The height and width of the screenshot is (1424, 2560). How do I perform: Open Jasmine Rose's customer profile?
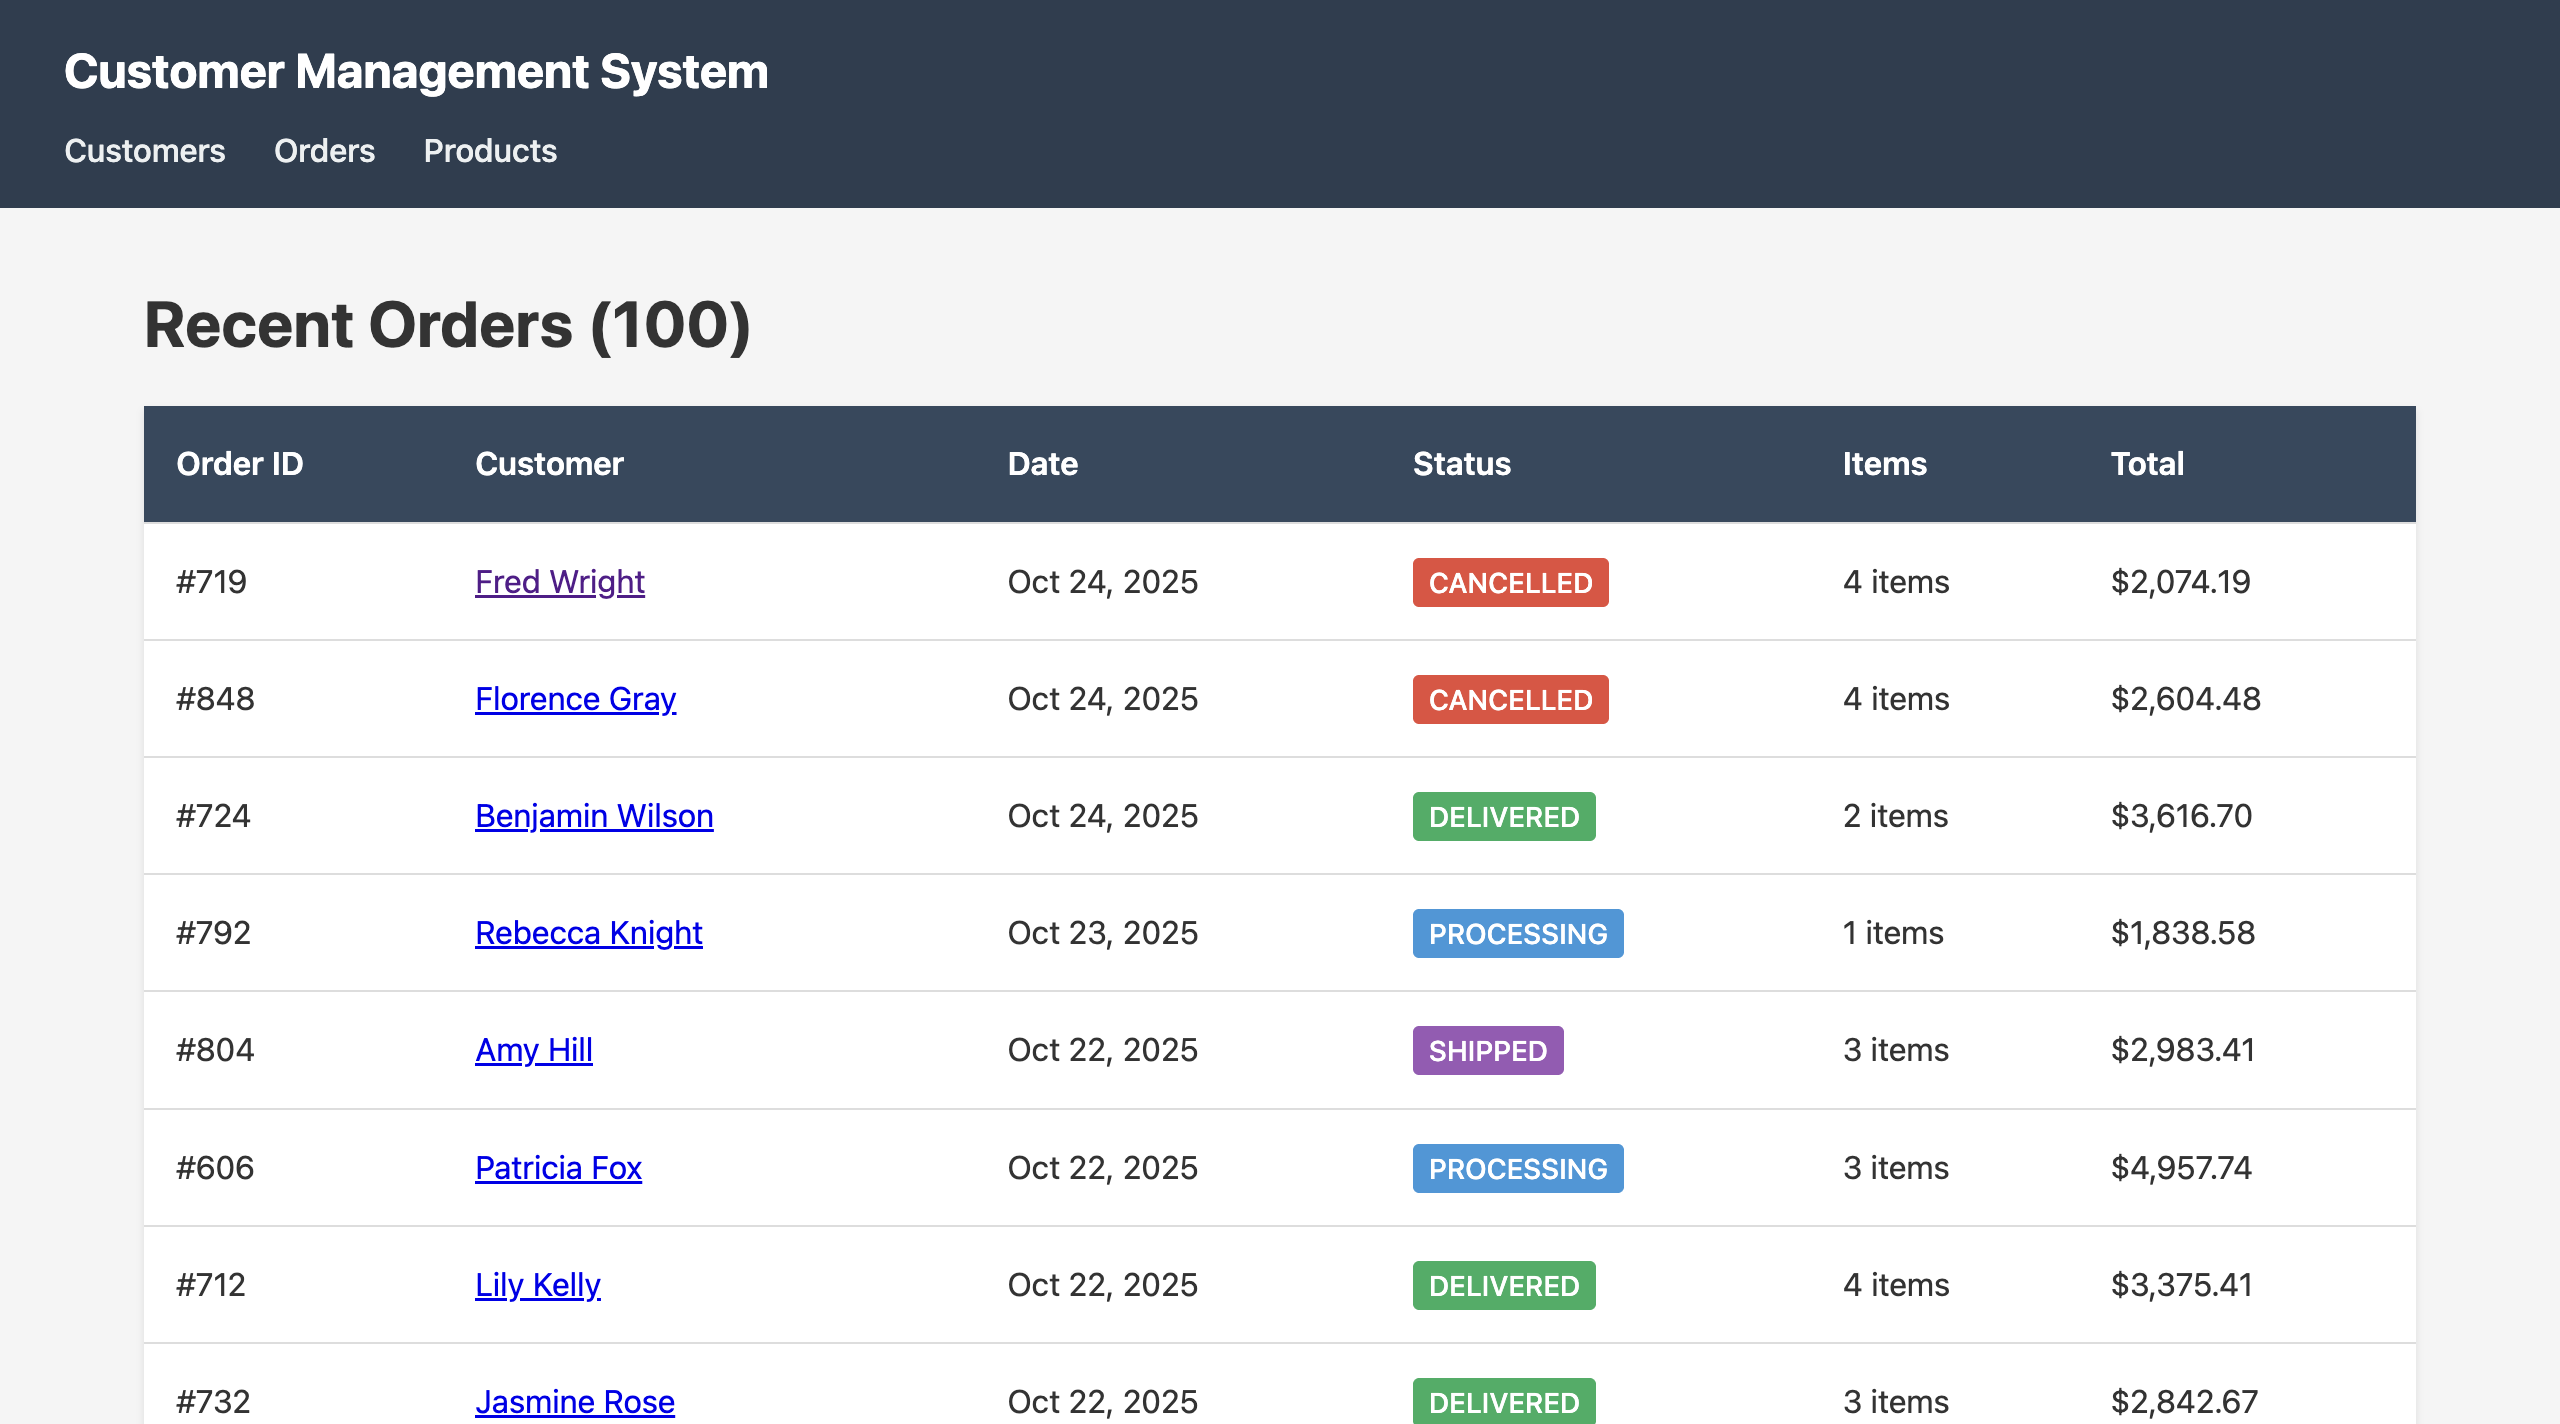pos(574,1401)
